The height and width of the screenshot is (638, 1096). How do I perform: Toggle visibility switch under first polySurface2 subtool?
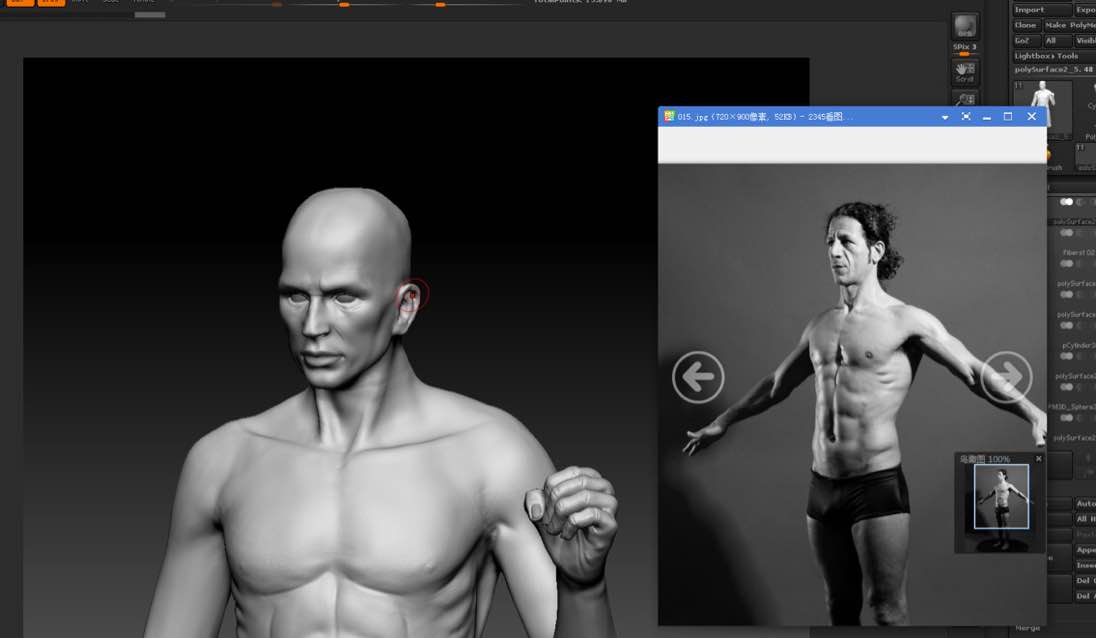click(1067, 233)
